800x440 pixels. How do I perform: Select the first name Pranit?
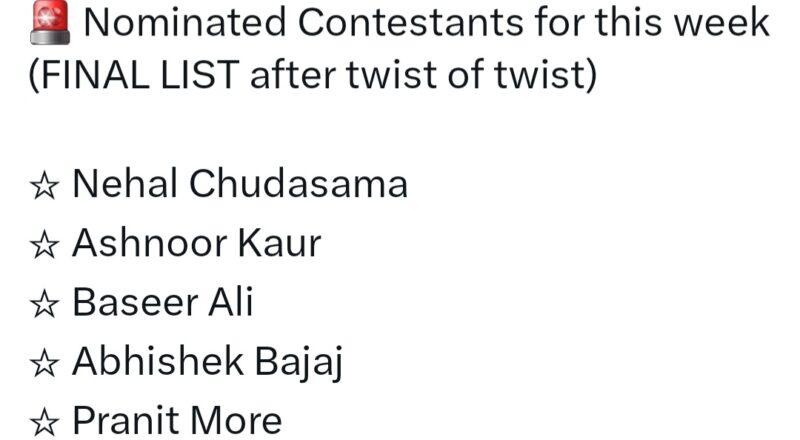(127, 421)
